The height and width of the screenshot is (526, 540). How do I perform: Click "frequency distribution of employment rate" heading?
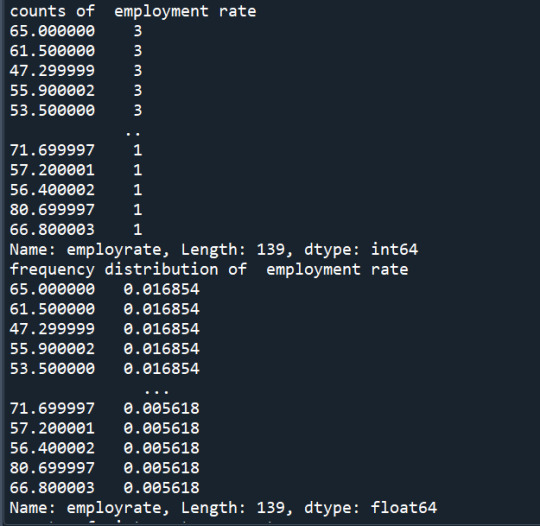pyautogui.click(x=209, y=269)
